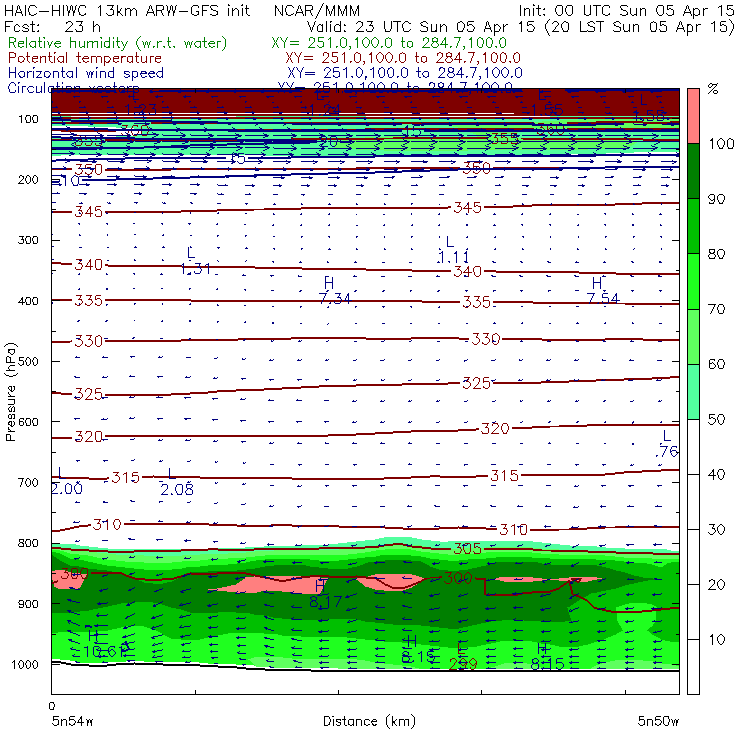Click the 'Distance (km)' axis title

click(x=369, y=721)
